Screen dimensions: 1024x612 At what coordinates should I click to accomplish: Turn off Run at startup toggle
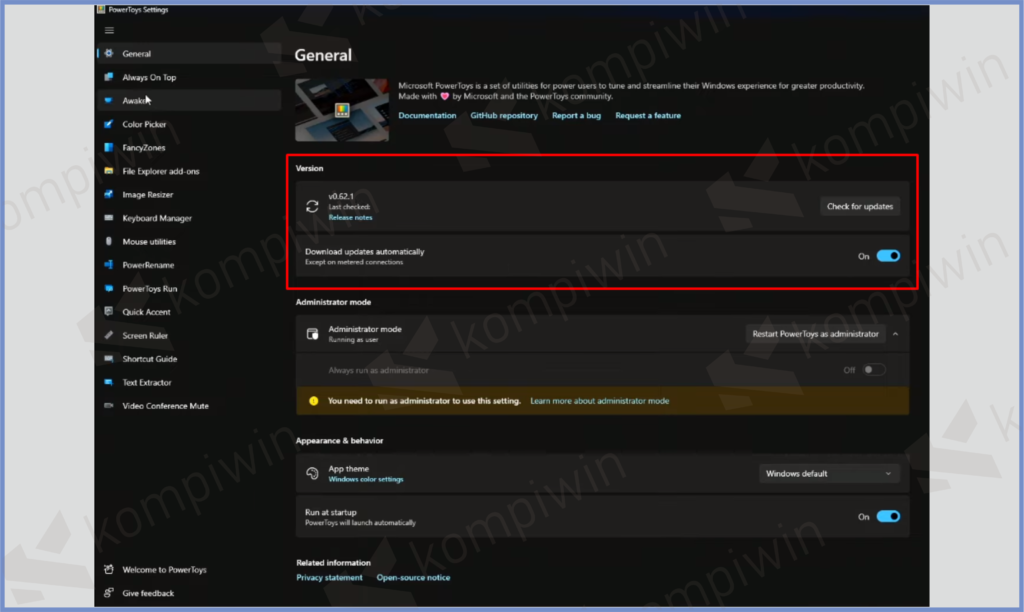tap(888, 517)
